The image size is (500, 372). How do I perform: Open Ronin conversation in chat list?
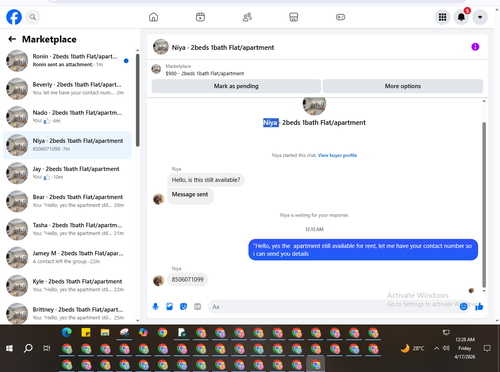(x=67, y=61)
